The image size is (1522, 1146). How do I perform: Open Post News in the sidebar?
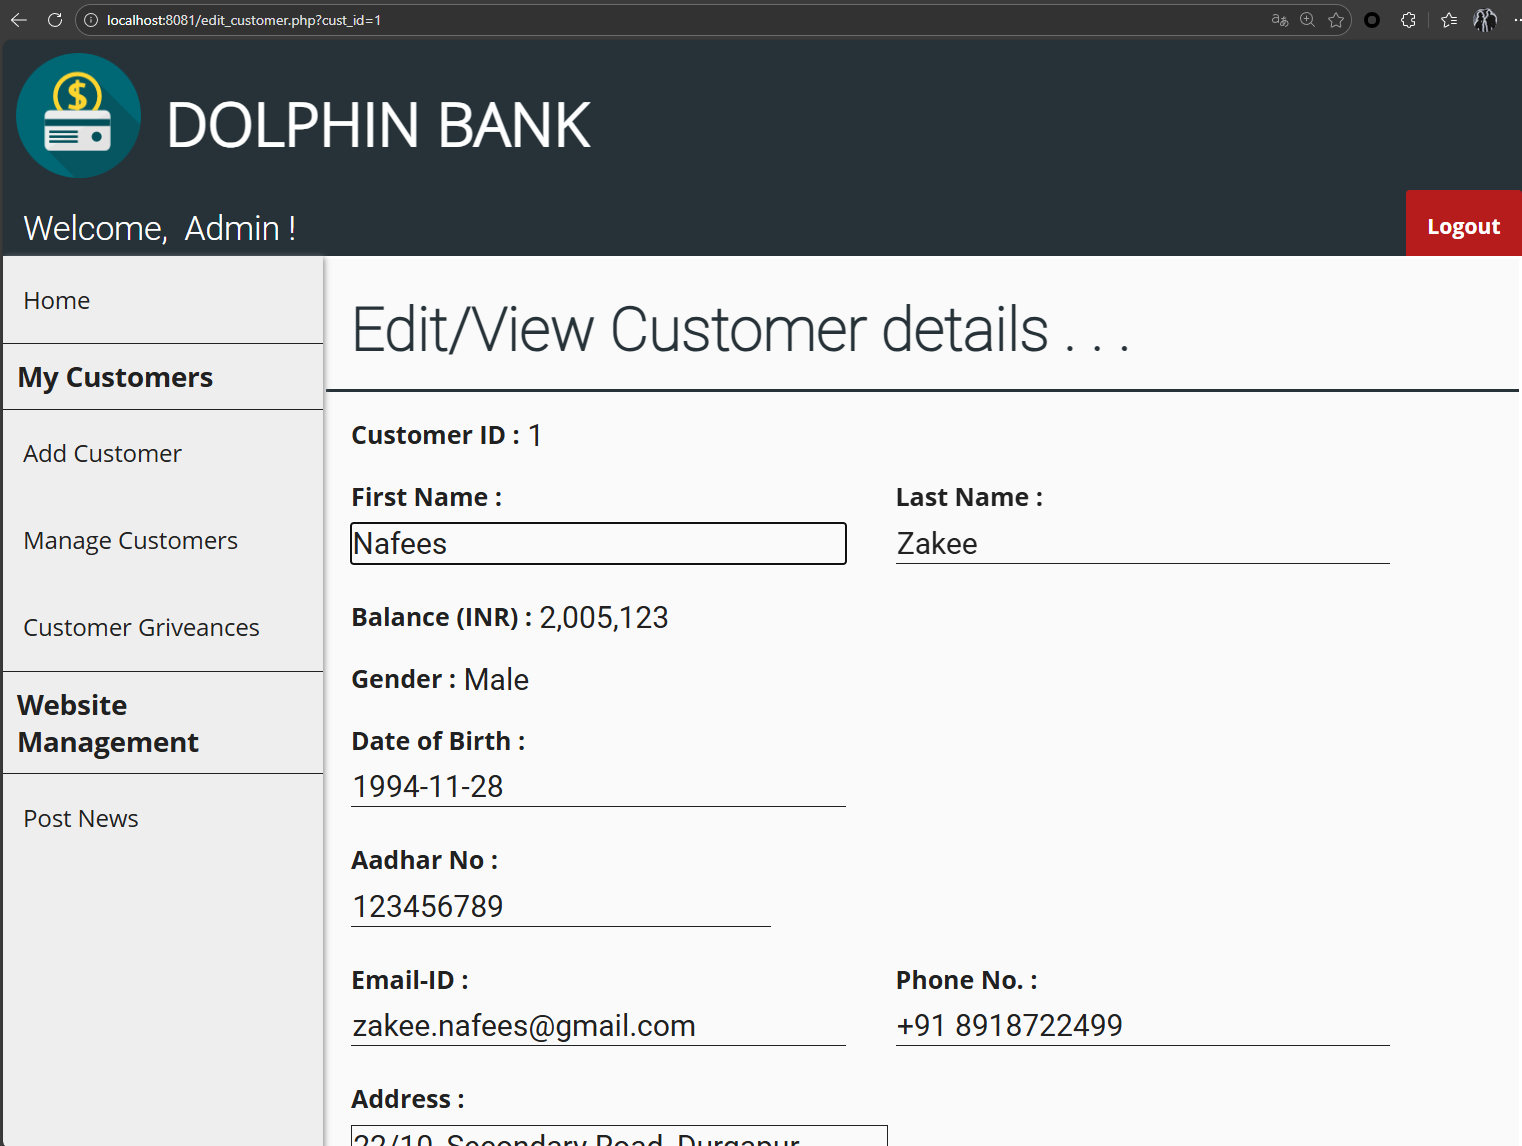coord(81,819)
